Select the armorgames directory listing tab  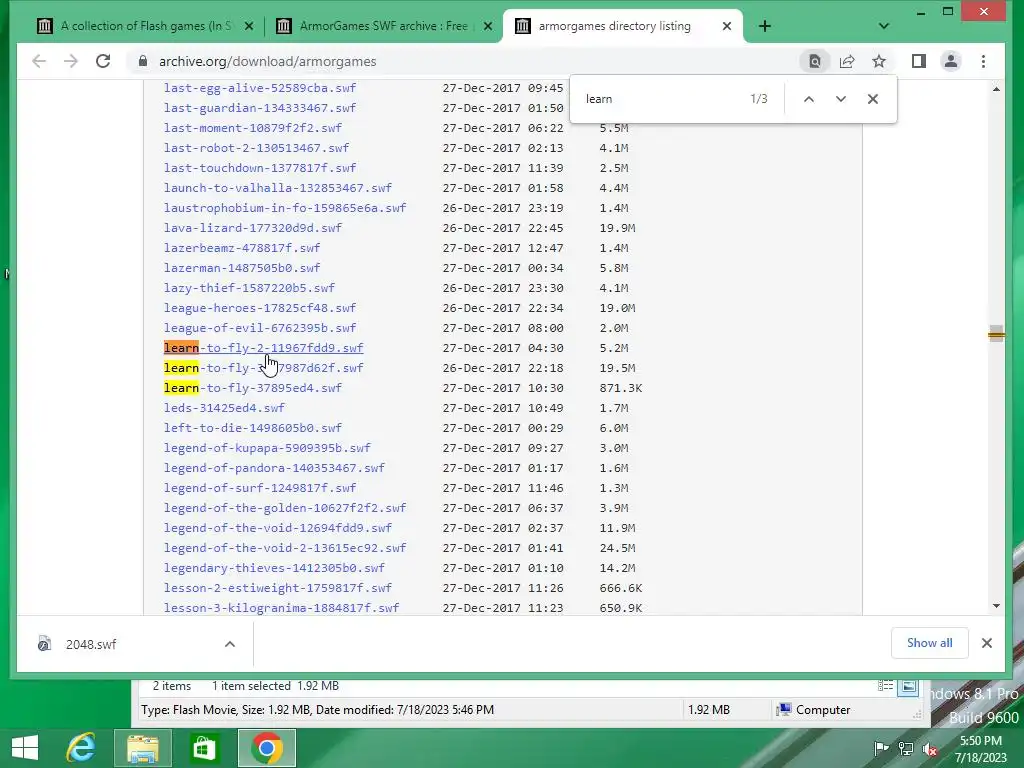click(622, 26)
